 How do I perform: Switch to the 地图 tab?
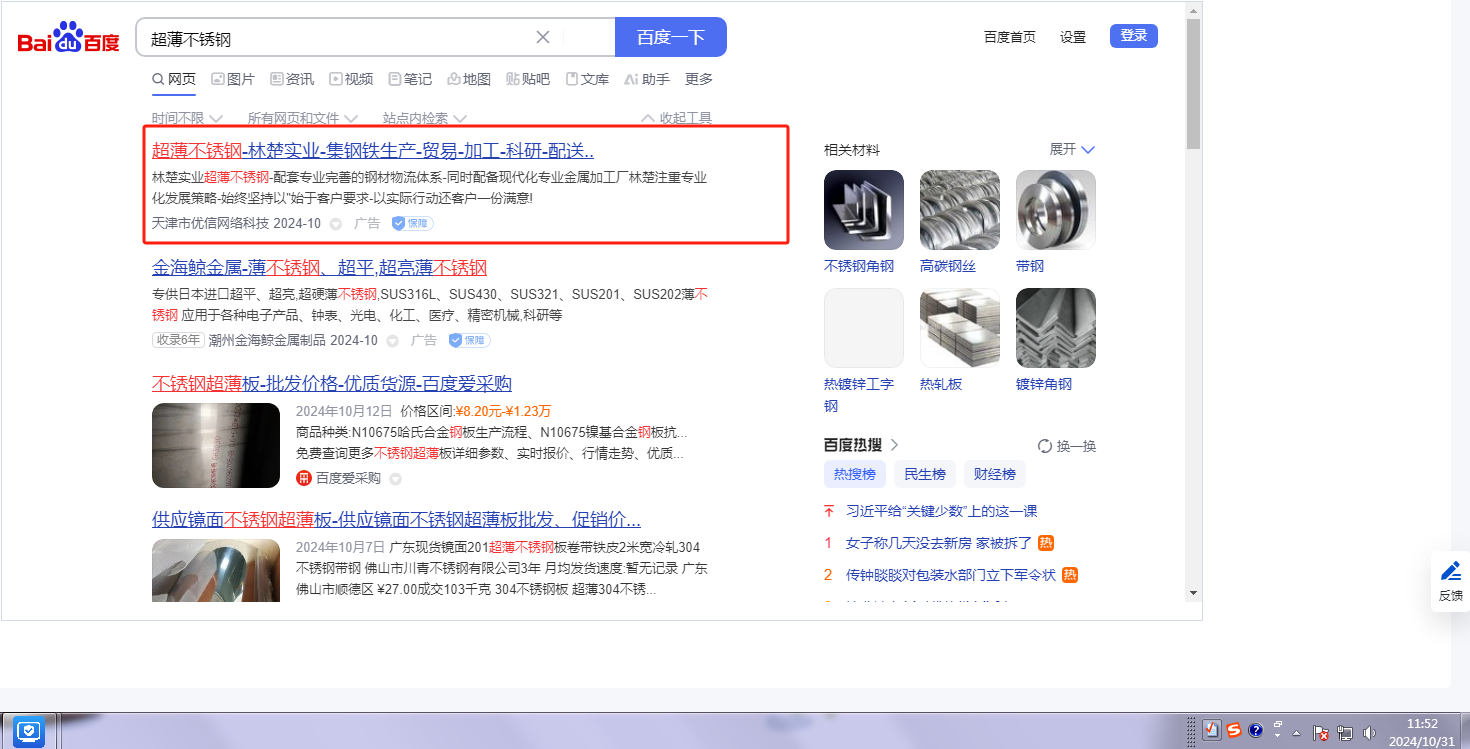tap(469, 79)
